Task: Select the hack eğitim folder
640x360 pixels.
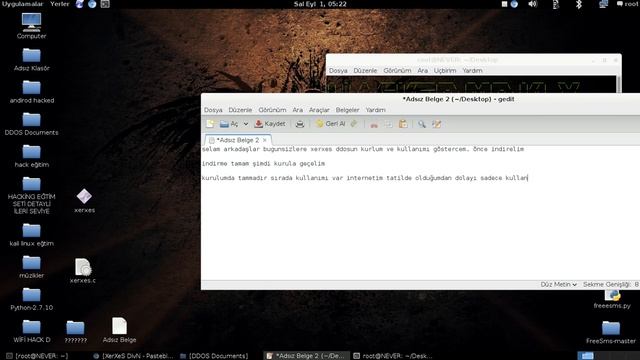Action: pos(31,156)
